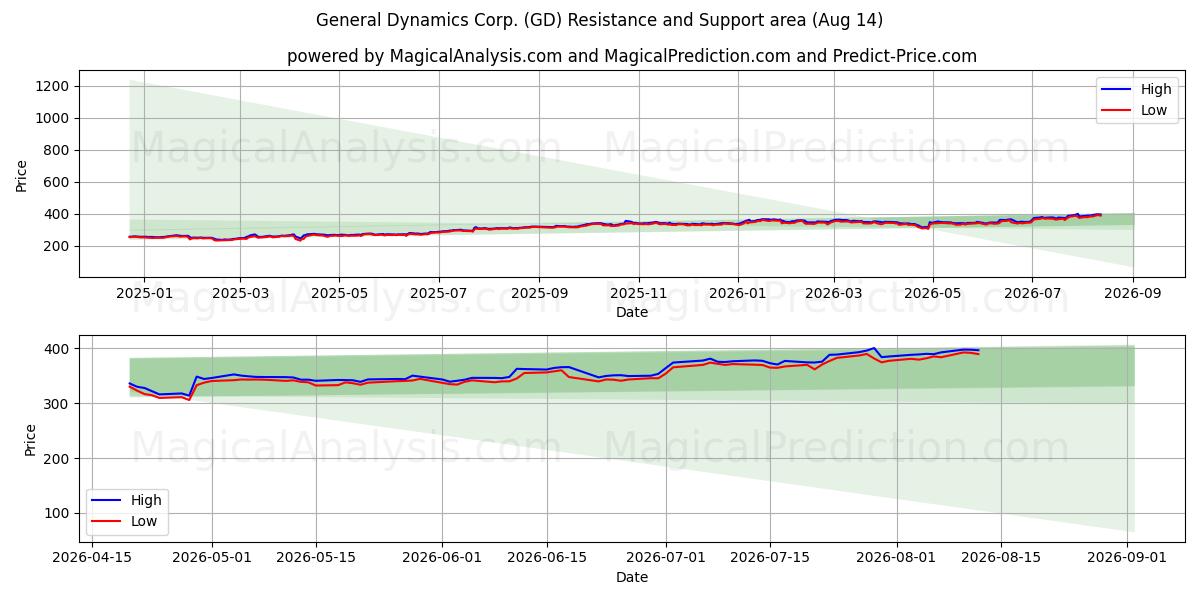Click the 2026-08-01 date tick label
Image resolution: width=1200 pixels, height=600 pixels.
(x=897, y=559)
